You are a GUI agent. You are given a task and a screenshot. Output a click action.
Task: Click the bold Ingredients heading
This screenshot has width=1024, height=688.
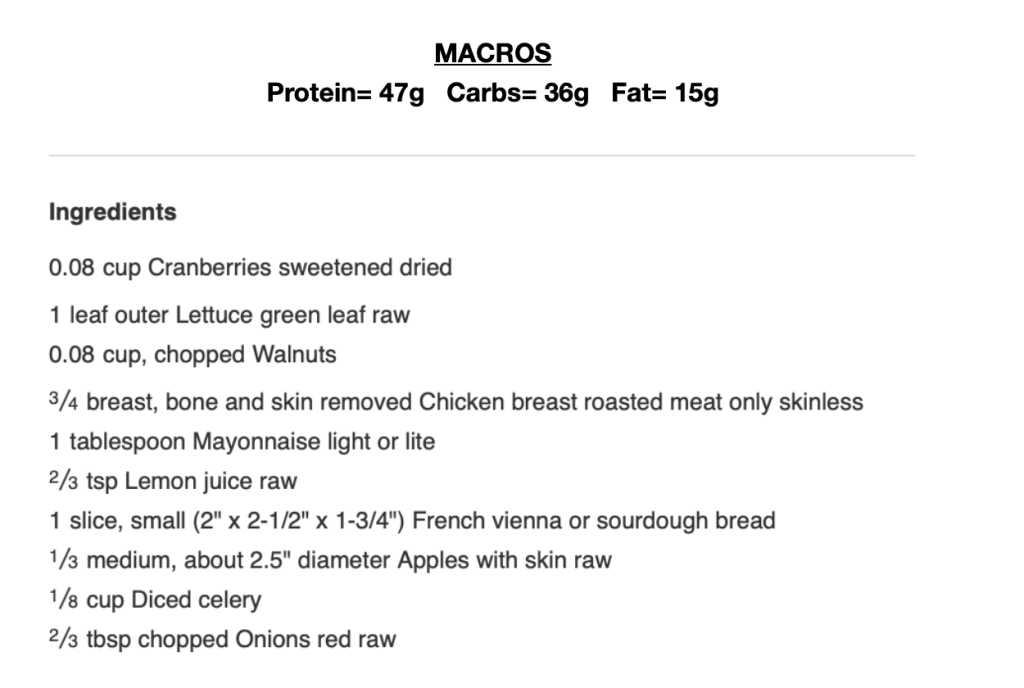[112, 212]
